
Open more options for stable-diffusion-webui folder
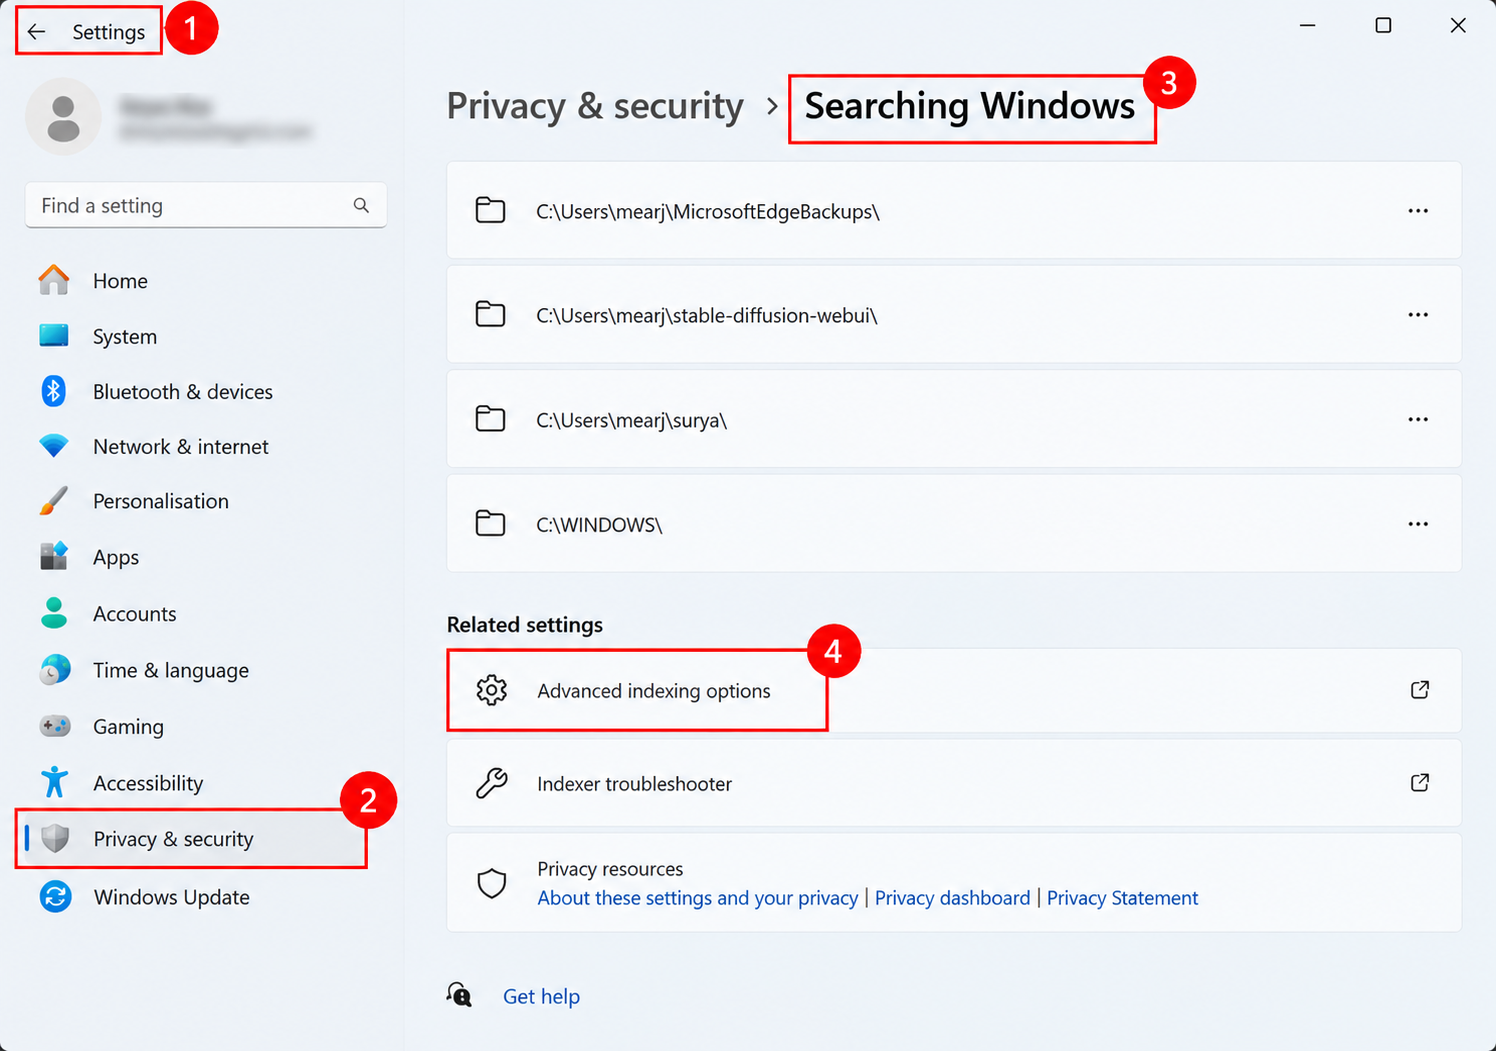[1418, 315]
